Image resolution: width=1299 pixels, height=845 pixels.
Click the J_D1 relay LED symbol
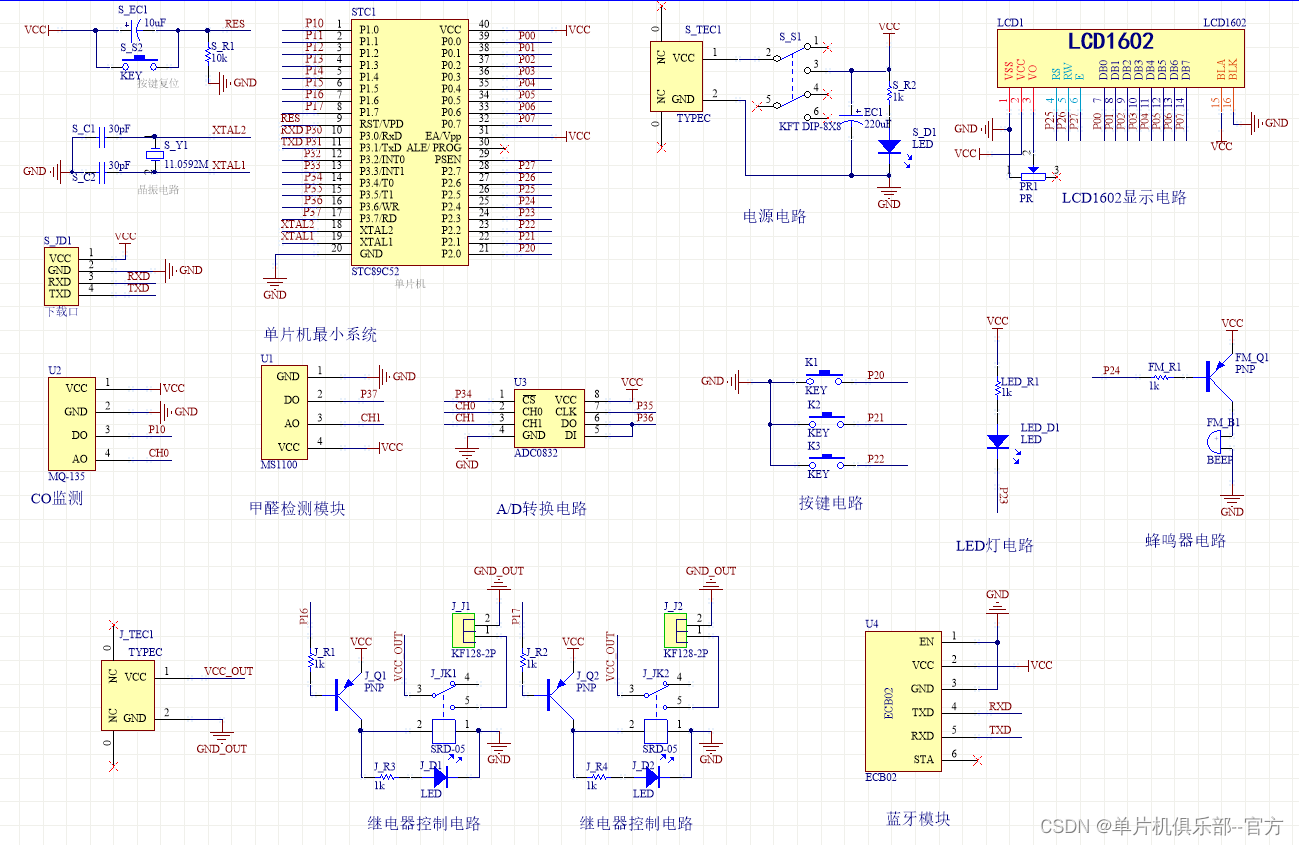[440, 775]
